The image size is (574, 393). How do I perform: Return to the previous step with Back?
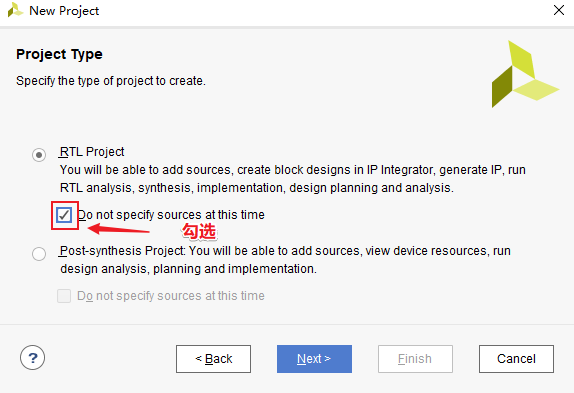point(213,359)
